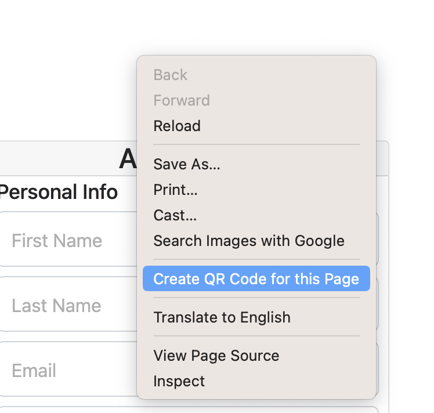The height and width of the screenshot is (413, 434).
Task: Click Translate to English menu item
Action: click(x=256, y=317)
